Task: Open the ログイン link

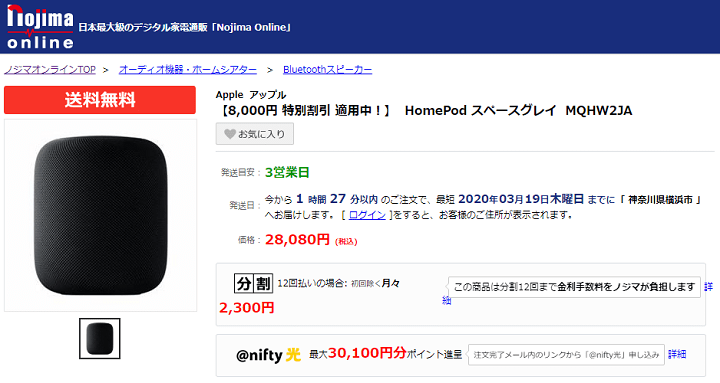Action: pos(367,214)
